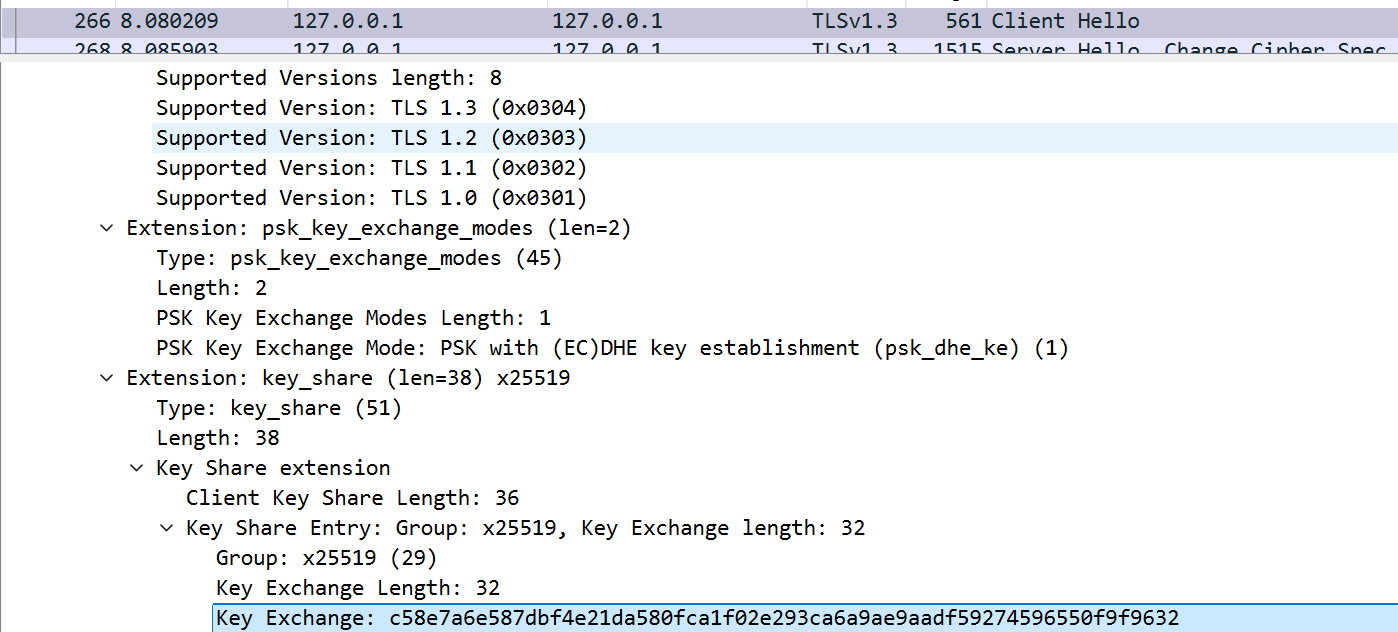Image resolution: width=1398 pixels, height=632 pixels.
Task: Select Supported Version TLS 1.3 line
Action: tap(371, 108)
